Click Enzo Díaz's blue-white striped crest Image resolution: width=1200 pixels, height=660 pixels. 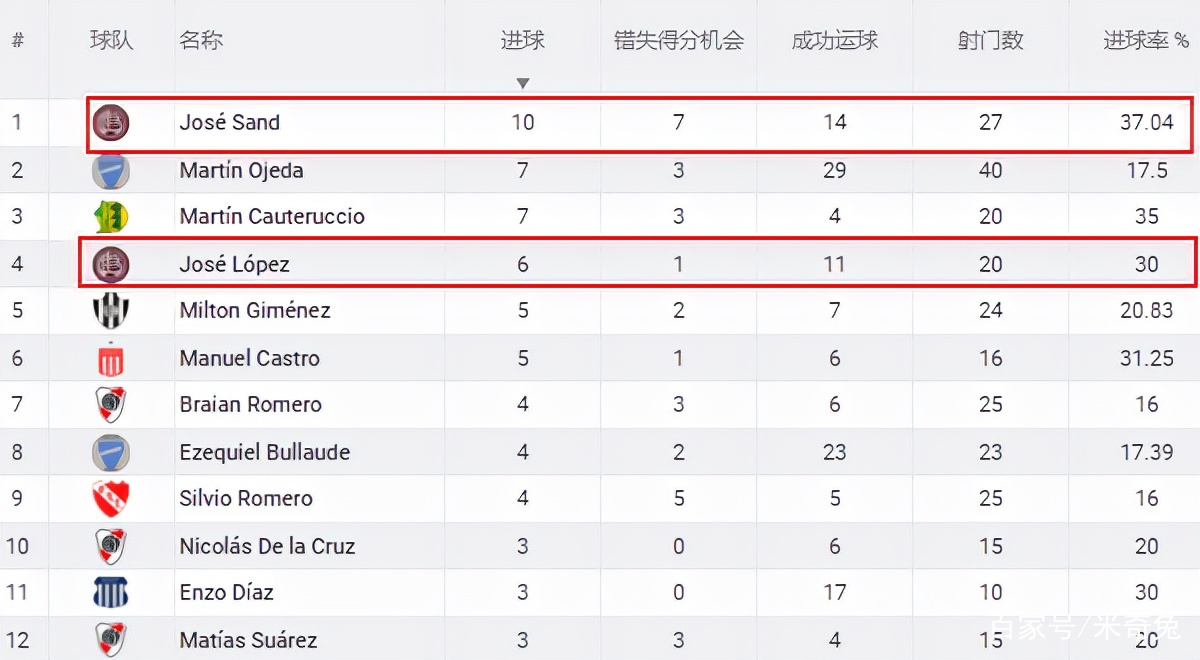coord(111,592)
